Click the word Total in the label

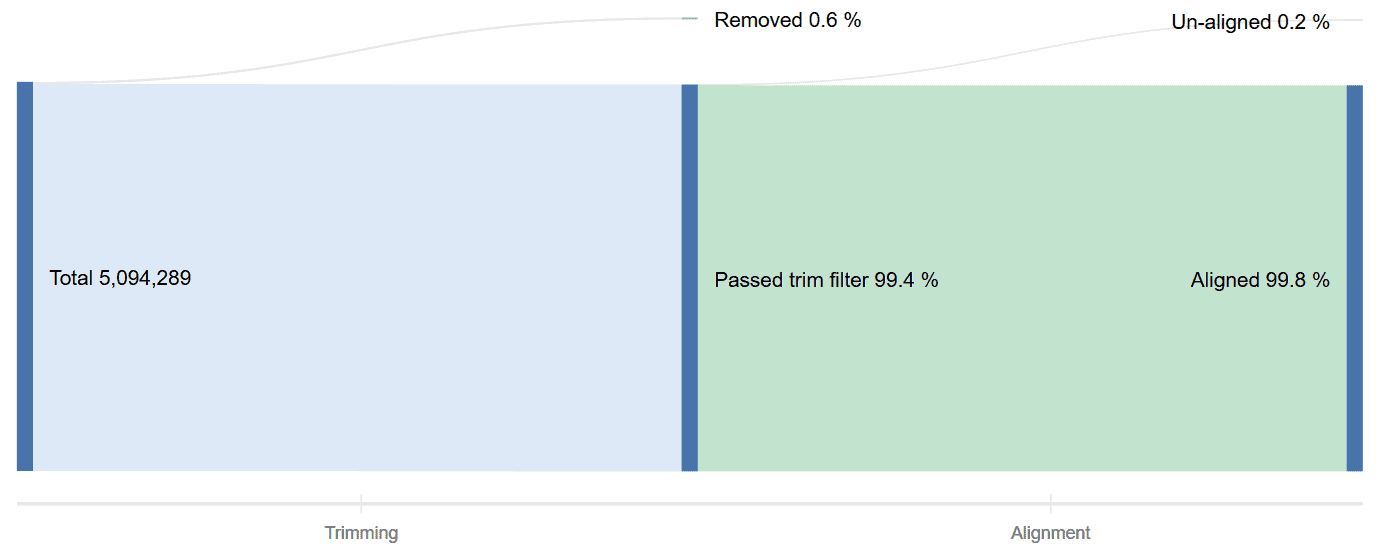(x=71, y=278)
